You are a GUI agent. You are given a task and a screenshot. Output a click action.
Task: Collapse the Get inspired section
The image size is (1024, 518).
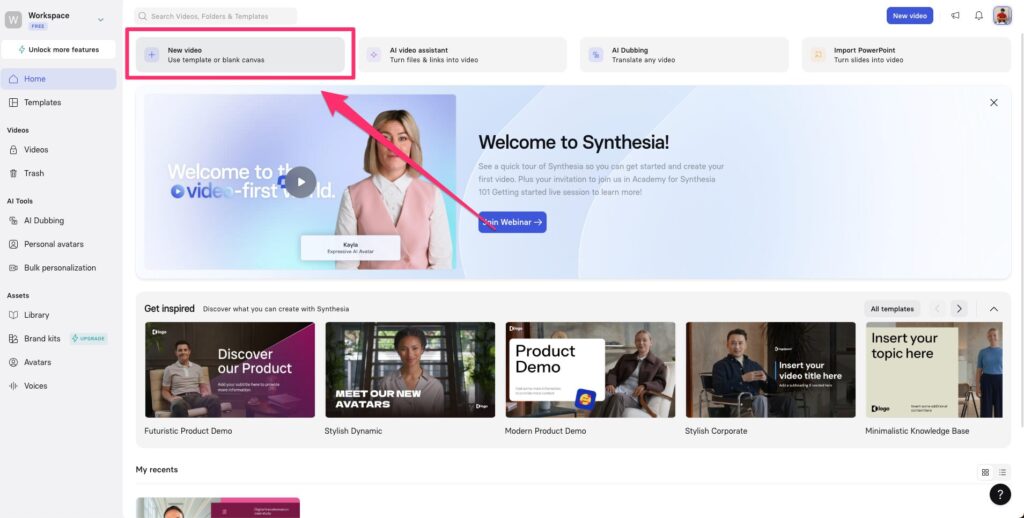tap(993, 309)
